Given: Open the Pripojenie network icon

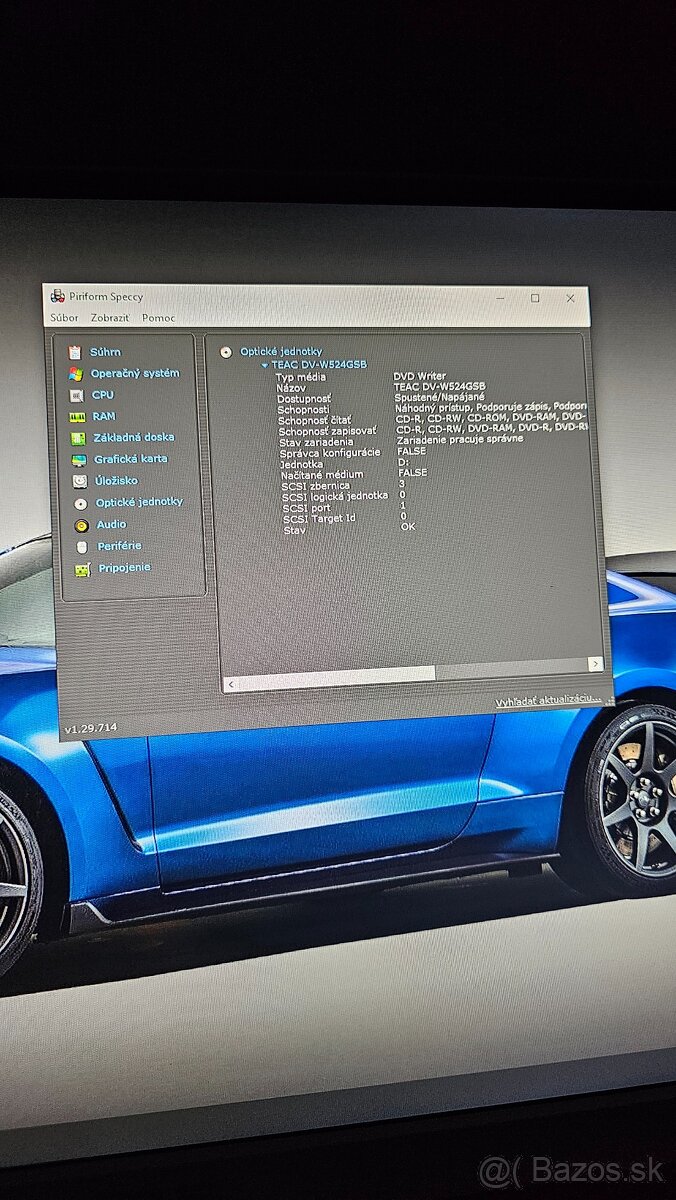Looking at the screenshot, I should (x=82, y=569).
